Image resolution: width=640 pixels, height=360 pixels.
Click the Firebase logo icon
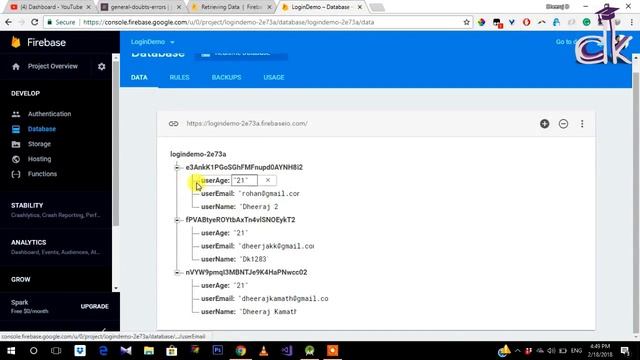[16, 42]
